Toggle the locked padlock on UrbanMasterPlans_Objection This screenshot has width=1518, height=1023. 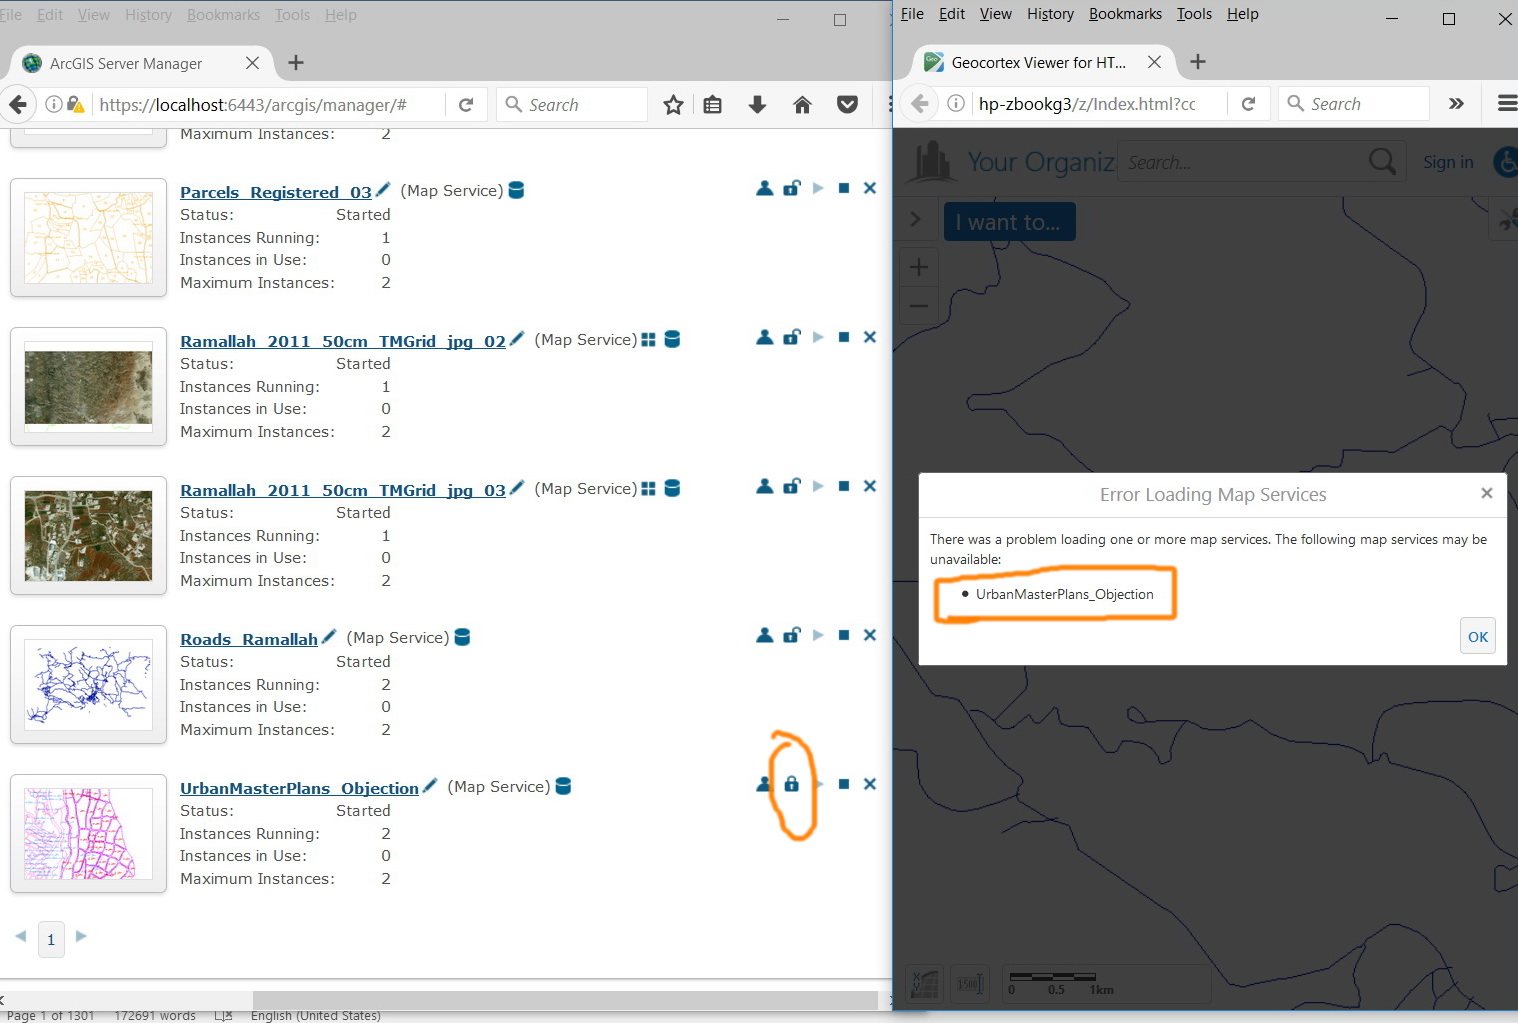click(x=792, y=784)
